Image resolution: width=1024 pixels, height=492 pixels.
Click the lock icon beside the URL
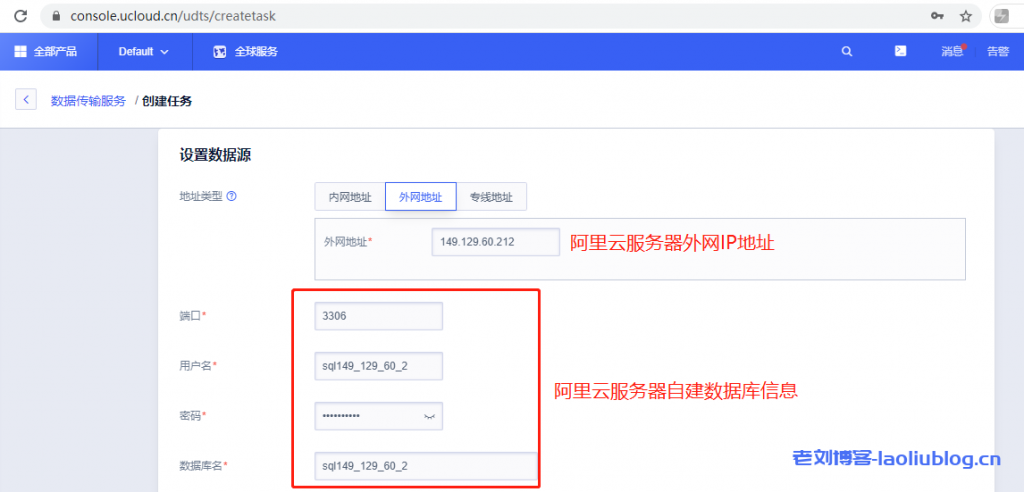tap(55, 16)
